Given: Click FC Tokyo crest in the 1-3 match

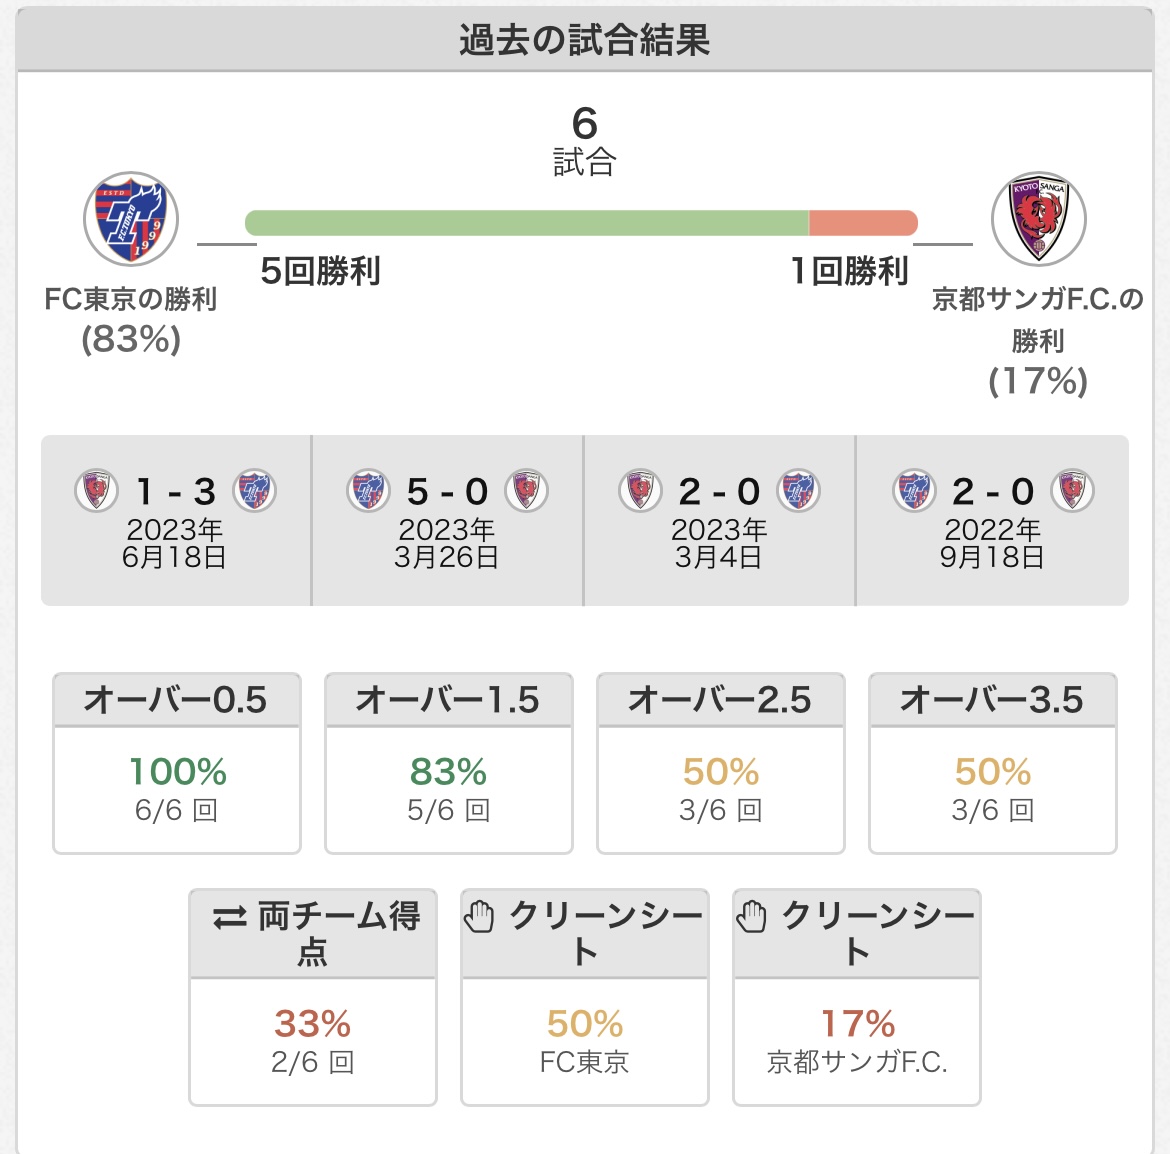Looking at the screenshot, I should pos(254,490).
